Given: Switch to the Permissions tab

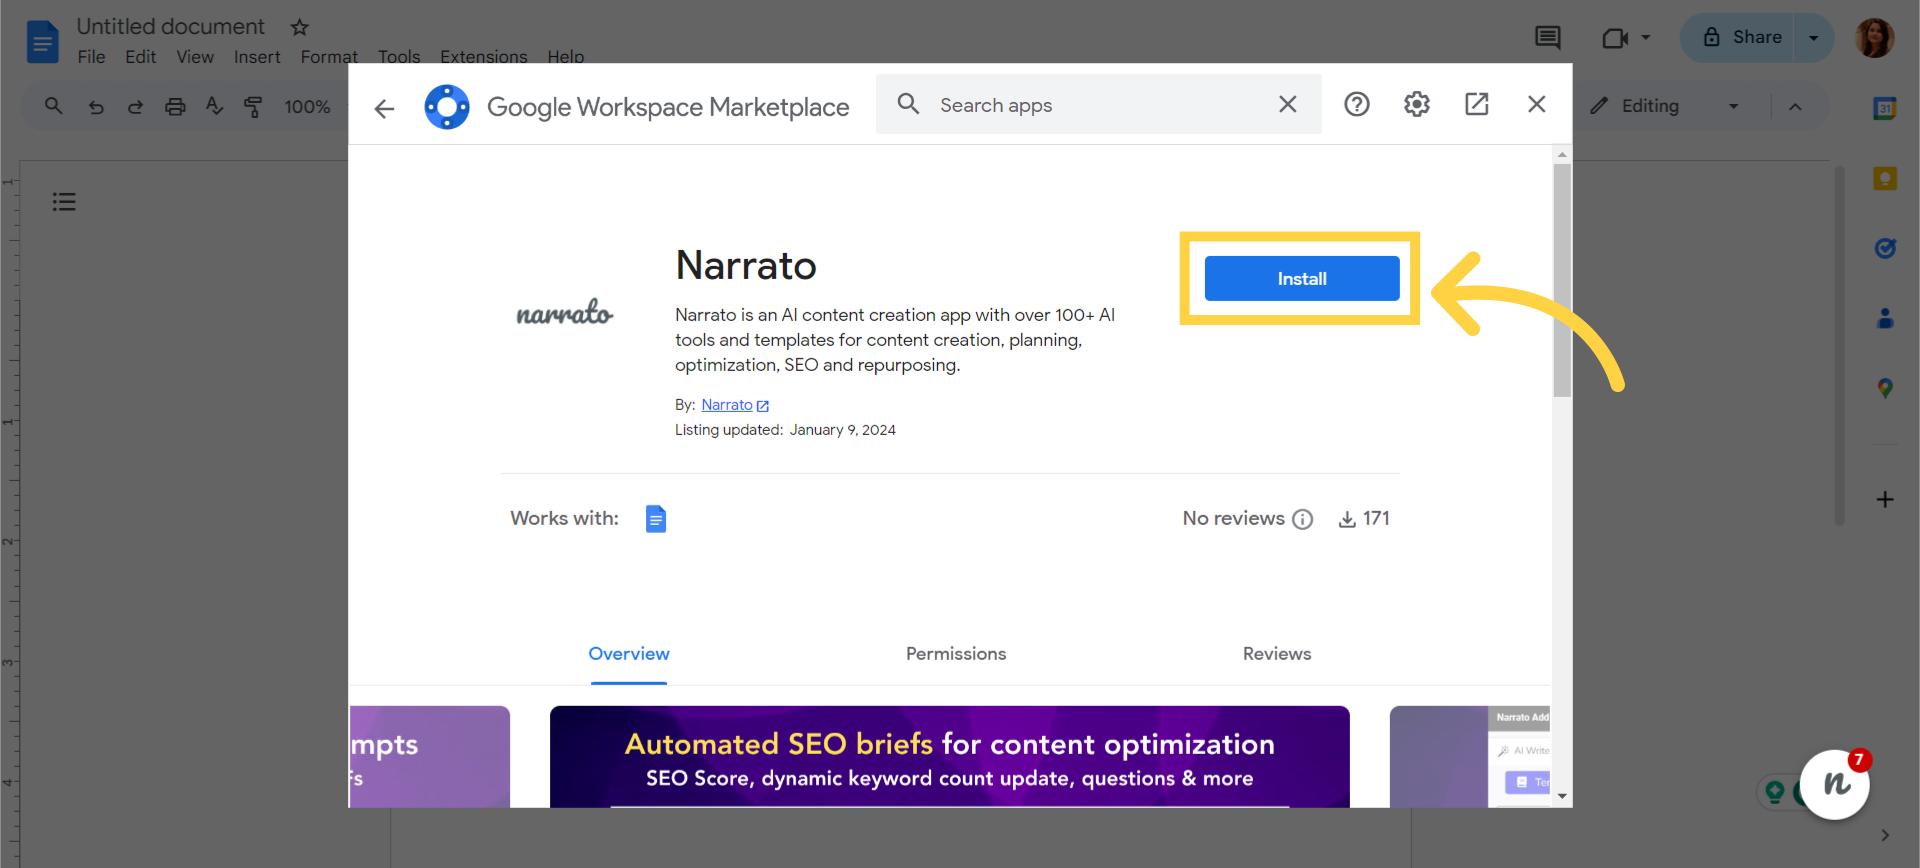Looking at the screenshot, I should [x=956, y=654].
